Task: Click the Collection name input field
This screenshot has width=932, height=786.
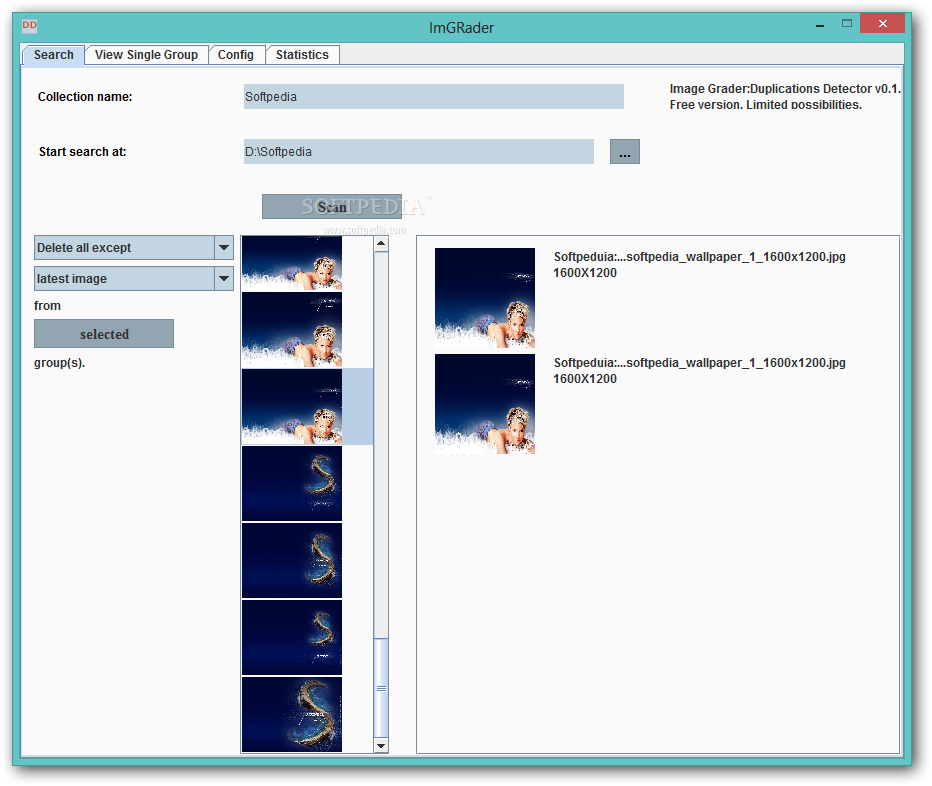Action: click(x=433, y=96)
